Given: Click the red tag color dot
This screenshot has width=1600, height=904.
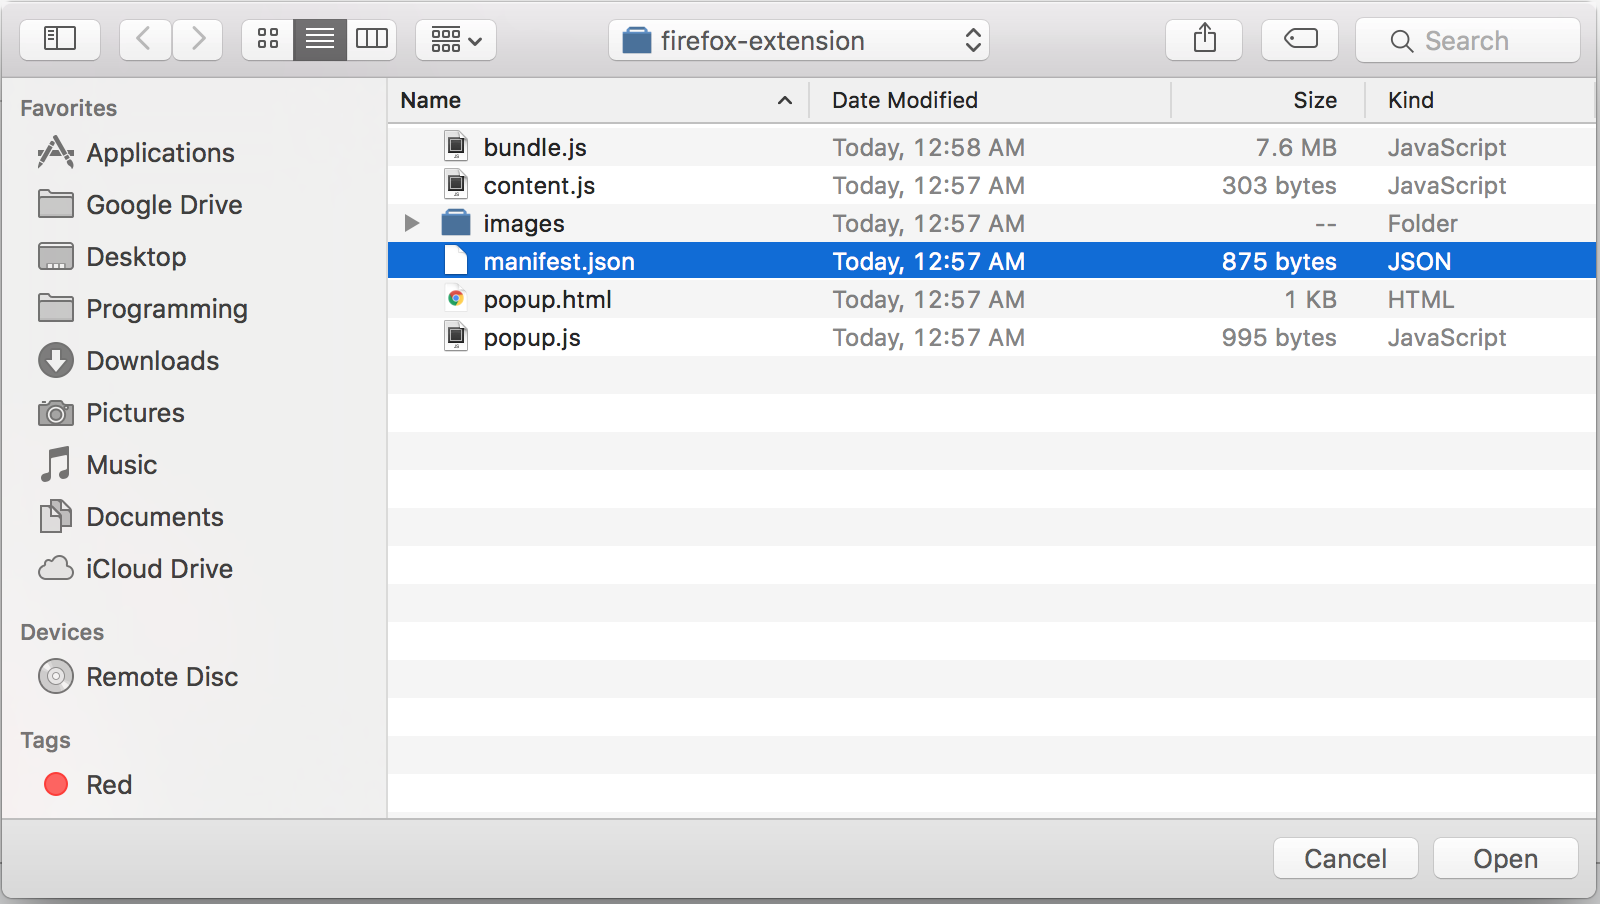Looking at the screenshot, I should (56, 784).
